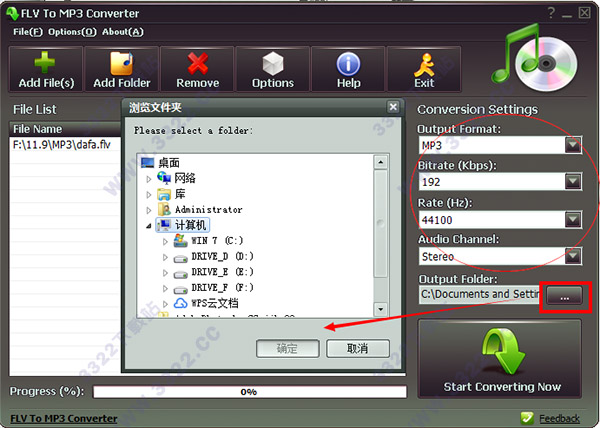Click the browse "..." output folder button
Image resolution: width=600 pixels, height=428 pixels.
[564, 296]
